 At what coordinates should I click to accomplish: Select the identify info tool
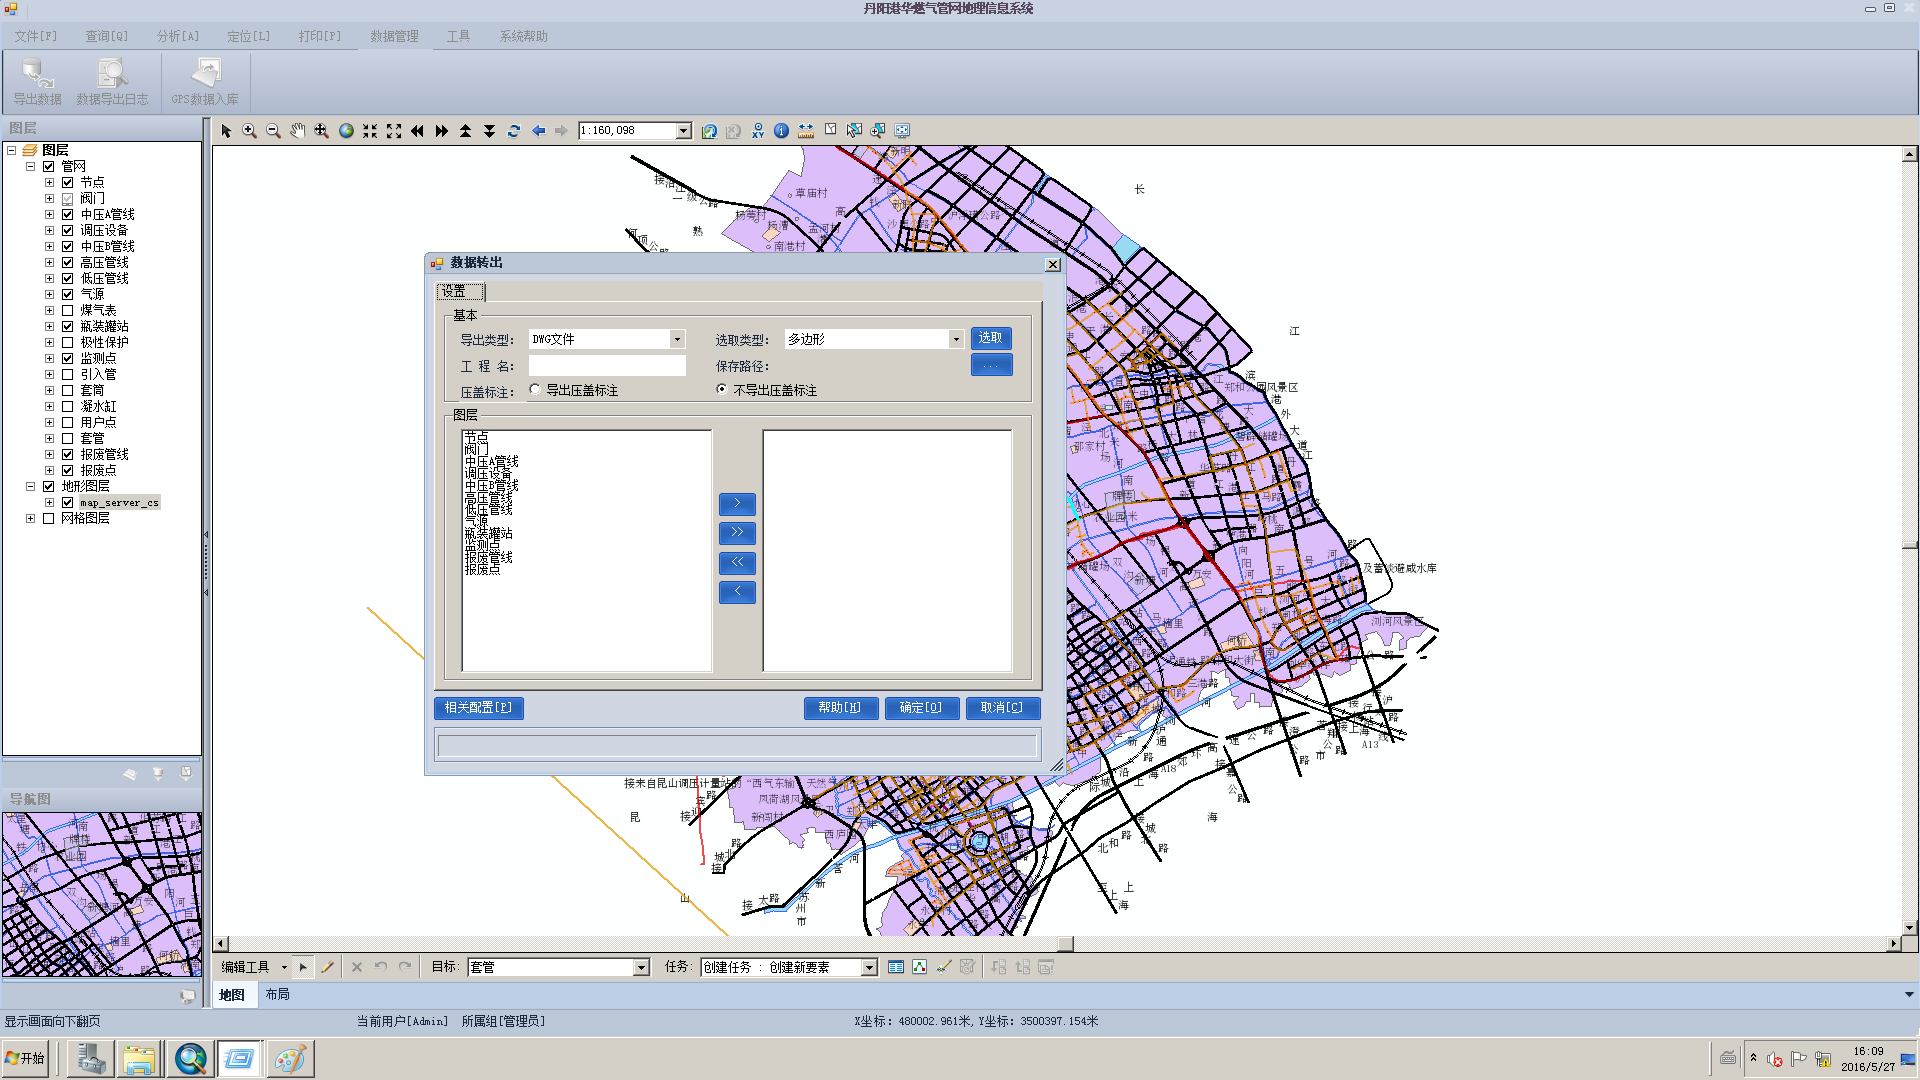[782, 131]
